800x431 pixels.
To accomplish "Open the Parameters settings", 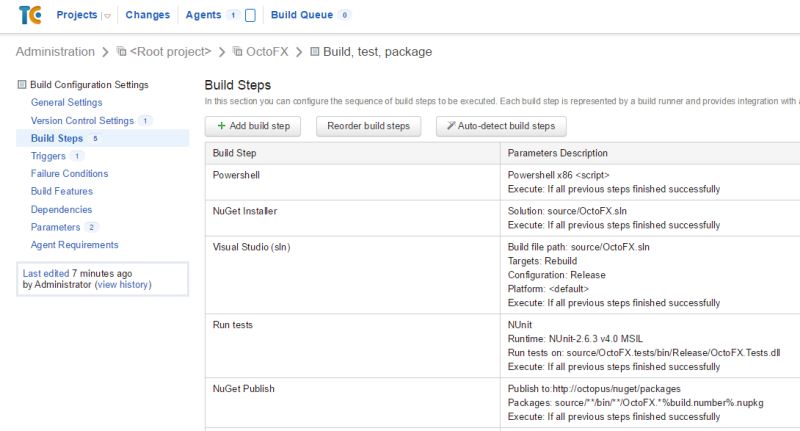I will (x=55, y=227).
